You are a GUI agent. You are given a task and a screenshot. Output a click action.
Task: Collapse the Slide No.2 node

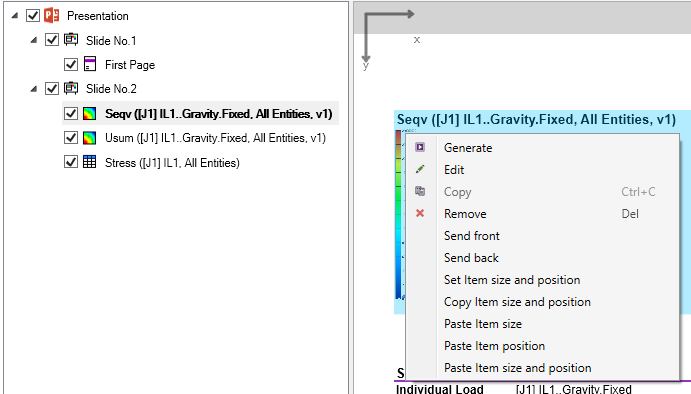(34, 89)
